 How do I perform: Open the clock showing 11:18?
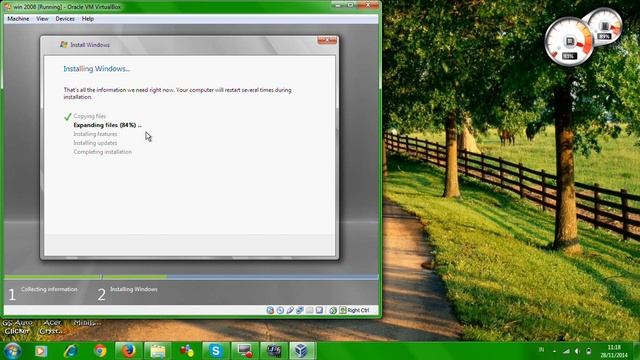tap(613, 351)
